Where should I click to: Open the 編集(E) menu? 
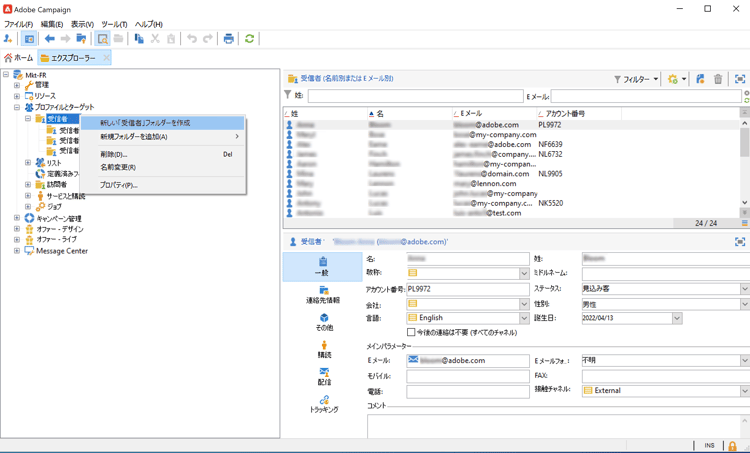pos(52,24)
